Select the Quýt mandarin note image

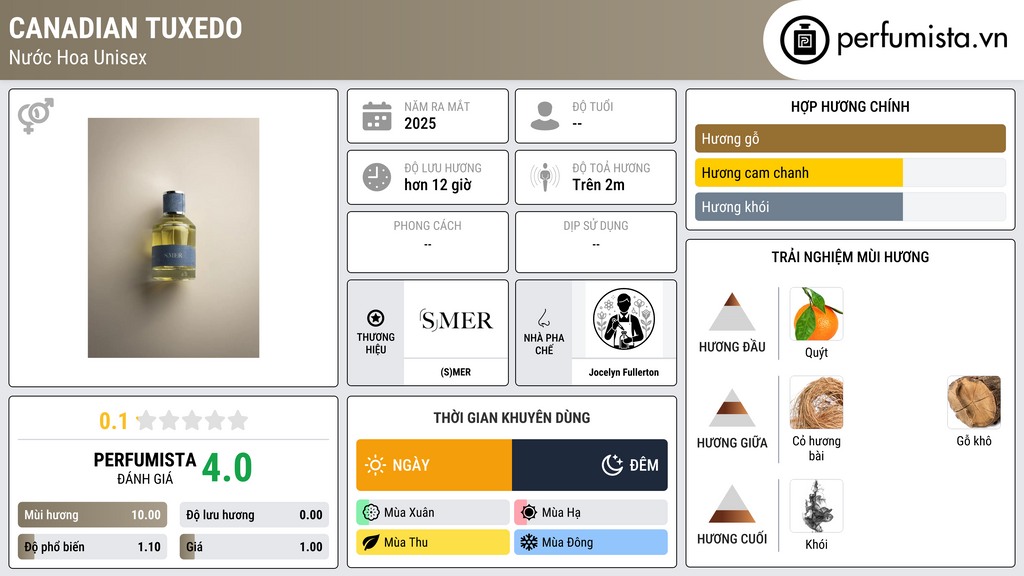(x=816, y=314)
